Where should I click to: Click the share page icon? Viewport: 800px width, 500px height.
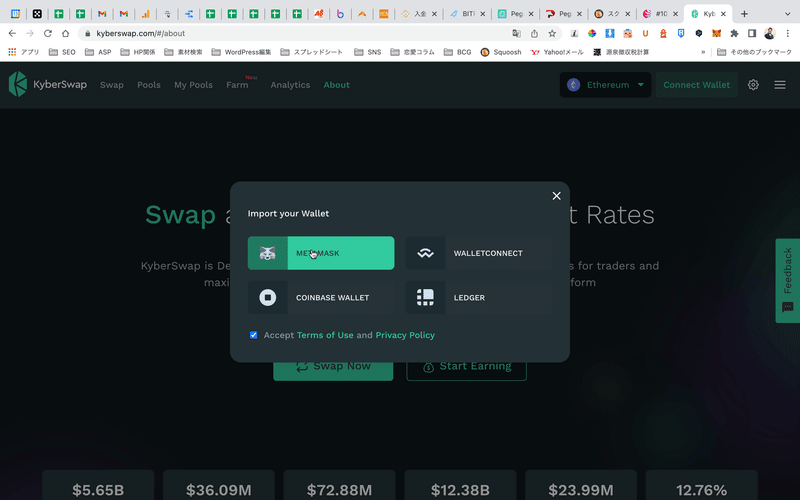[534, 33]
